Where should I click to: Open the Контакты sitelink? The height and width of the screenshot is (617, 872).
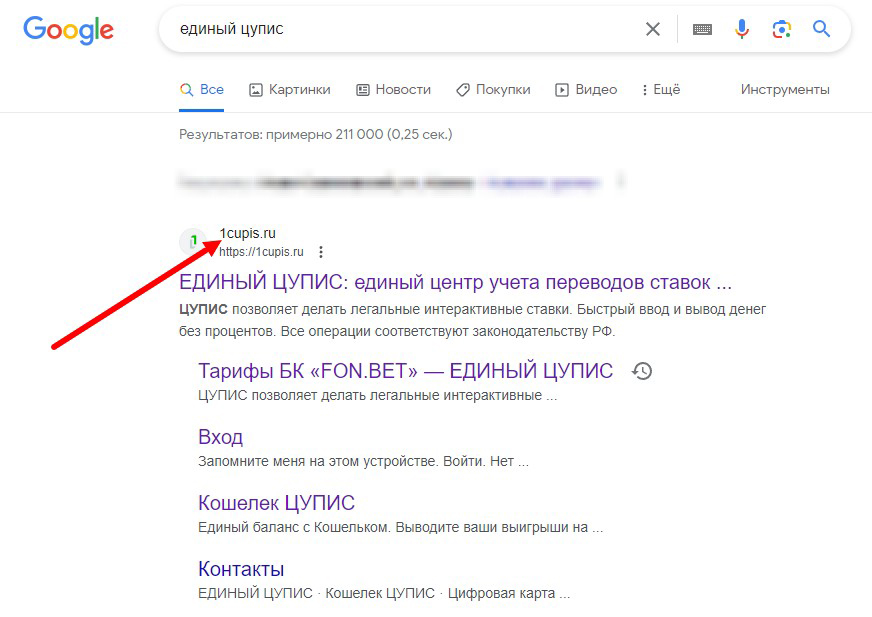click(x=241, y=569)
